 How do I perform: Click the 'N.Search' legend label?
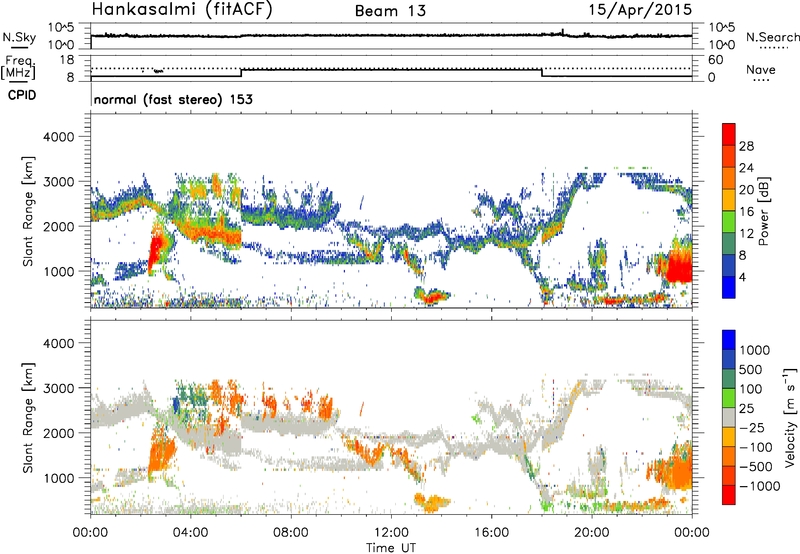772,37
